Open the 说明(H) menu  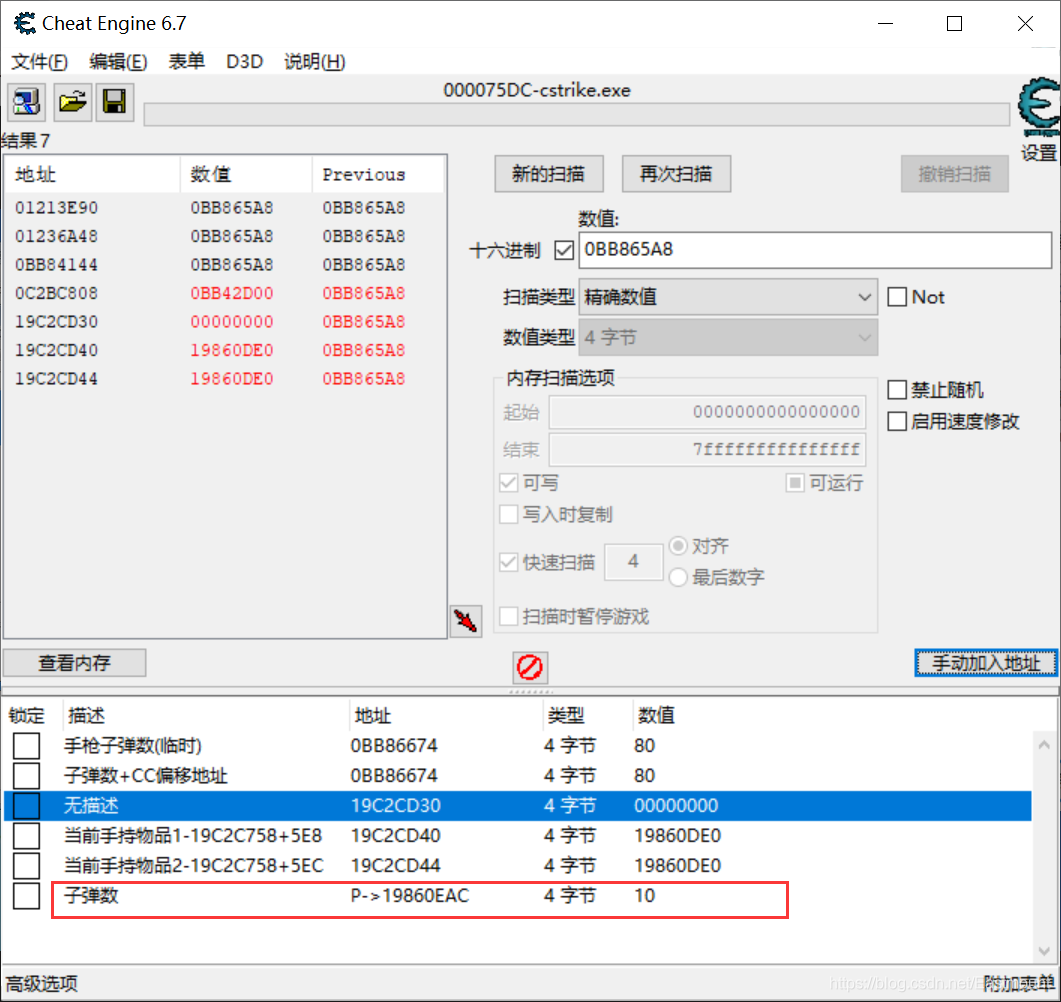[315, 62]
